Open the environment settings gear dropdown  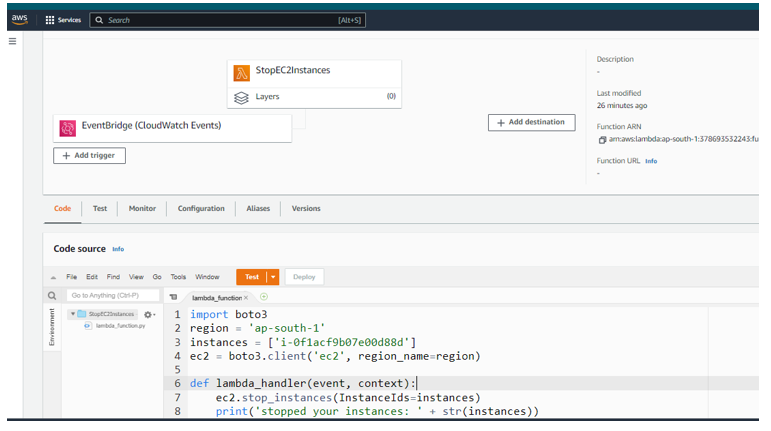[149, 315]
